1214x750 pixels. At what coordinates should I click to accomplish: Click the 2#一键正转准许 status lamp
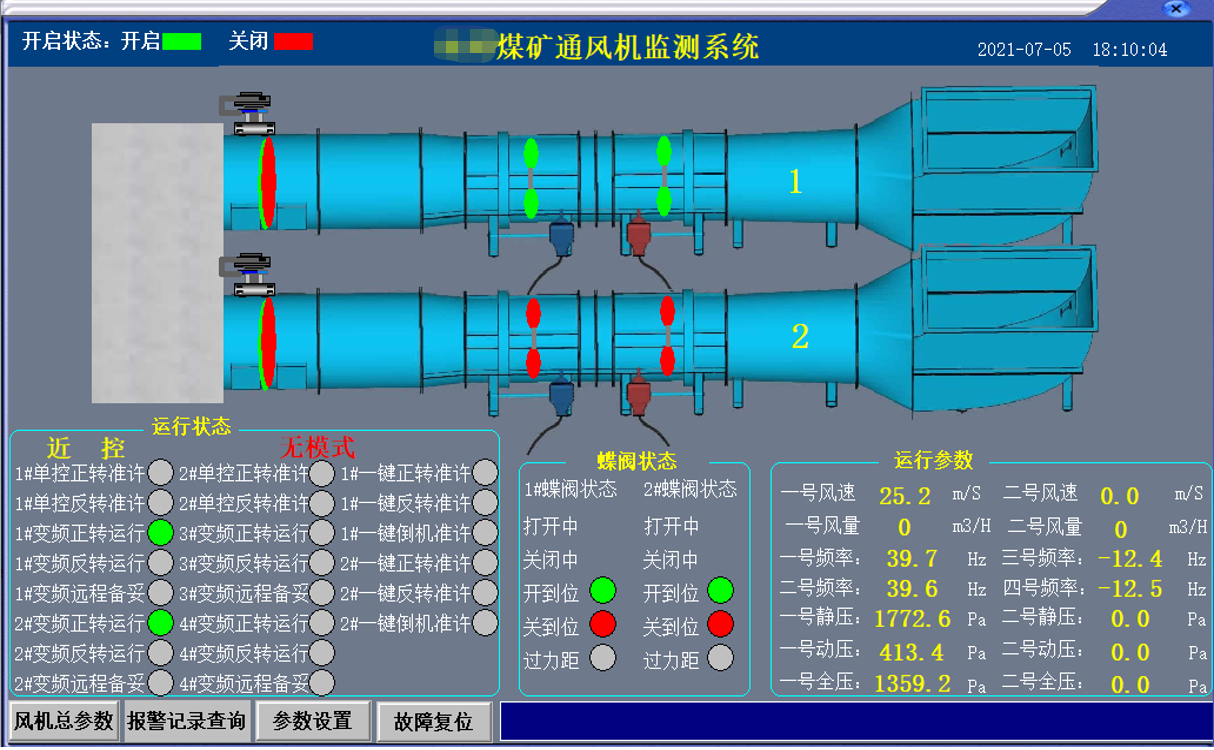pyautogui.click(x=485, y=563)
